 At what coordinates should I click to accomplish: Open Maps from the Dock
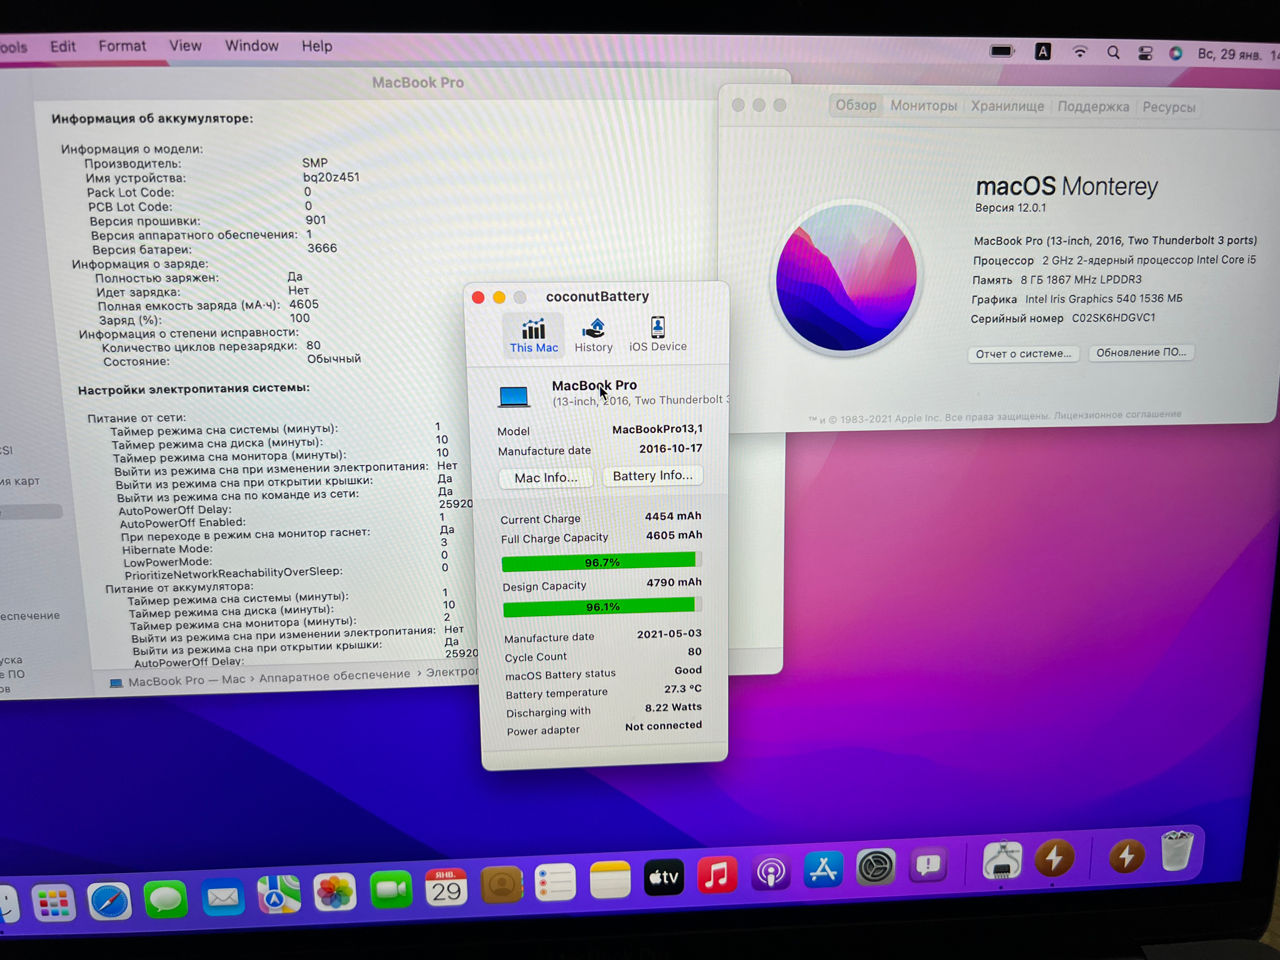[x=278, y=894]
